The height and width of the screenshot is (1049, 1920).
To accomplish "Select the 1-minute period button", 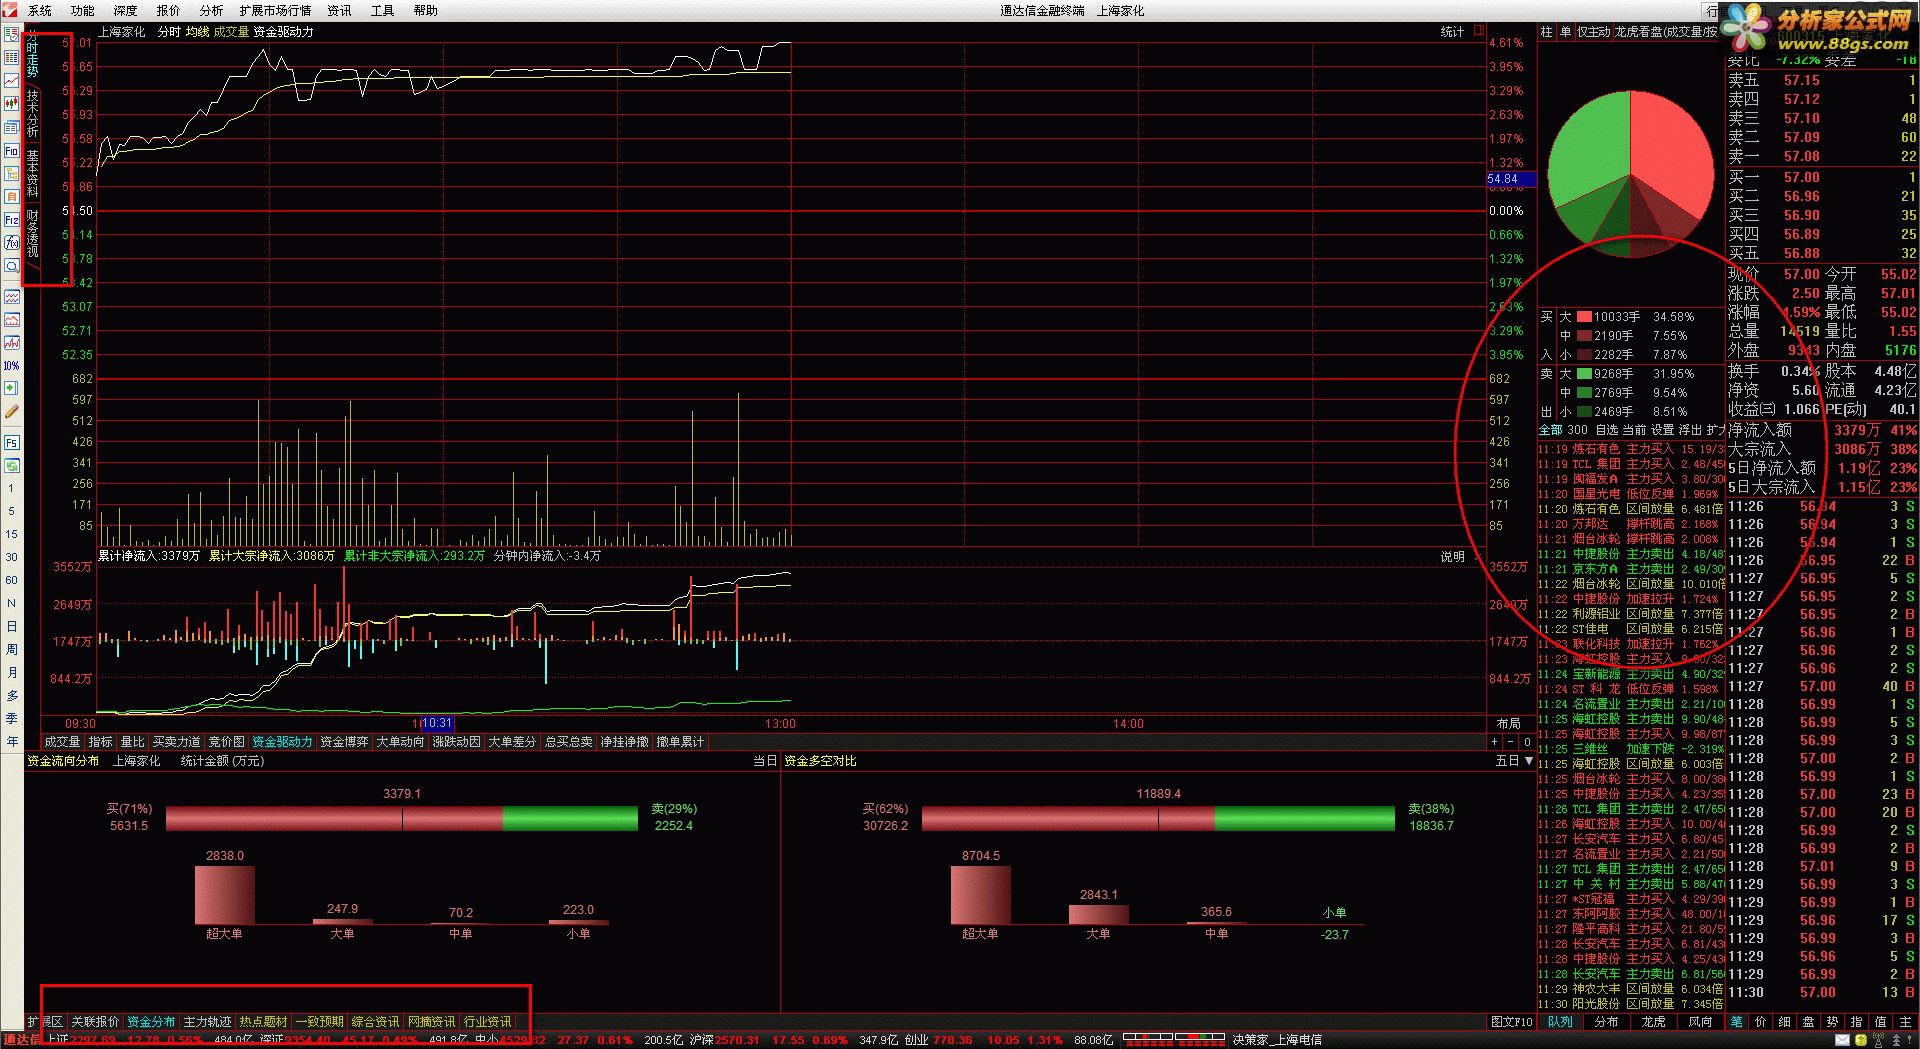I will click(x=11, y=488).
